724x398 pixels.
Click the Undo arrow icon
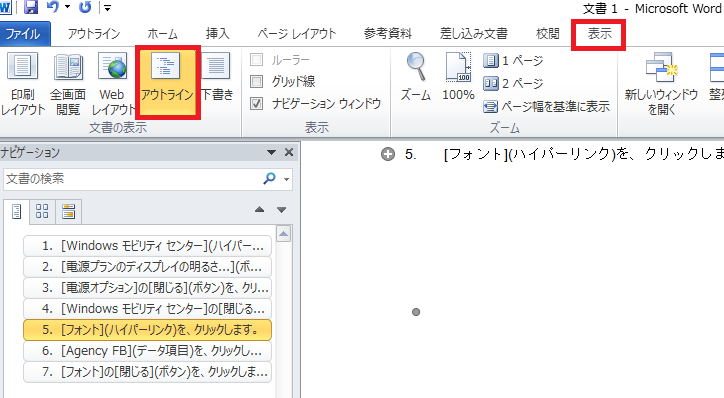pyautogui.click(x=53, y=6)
